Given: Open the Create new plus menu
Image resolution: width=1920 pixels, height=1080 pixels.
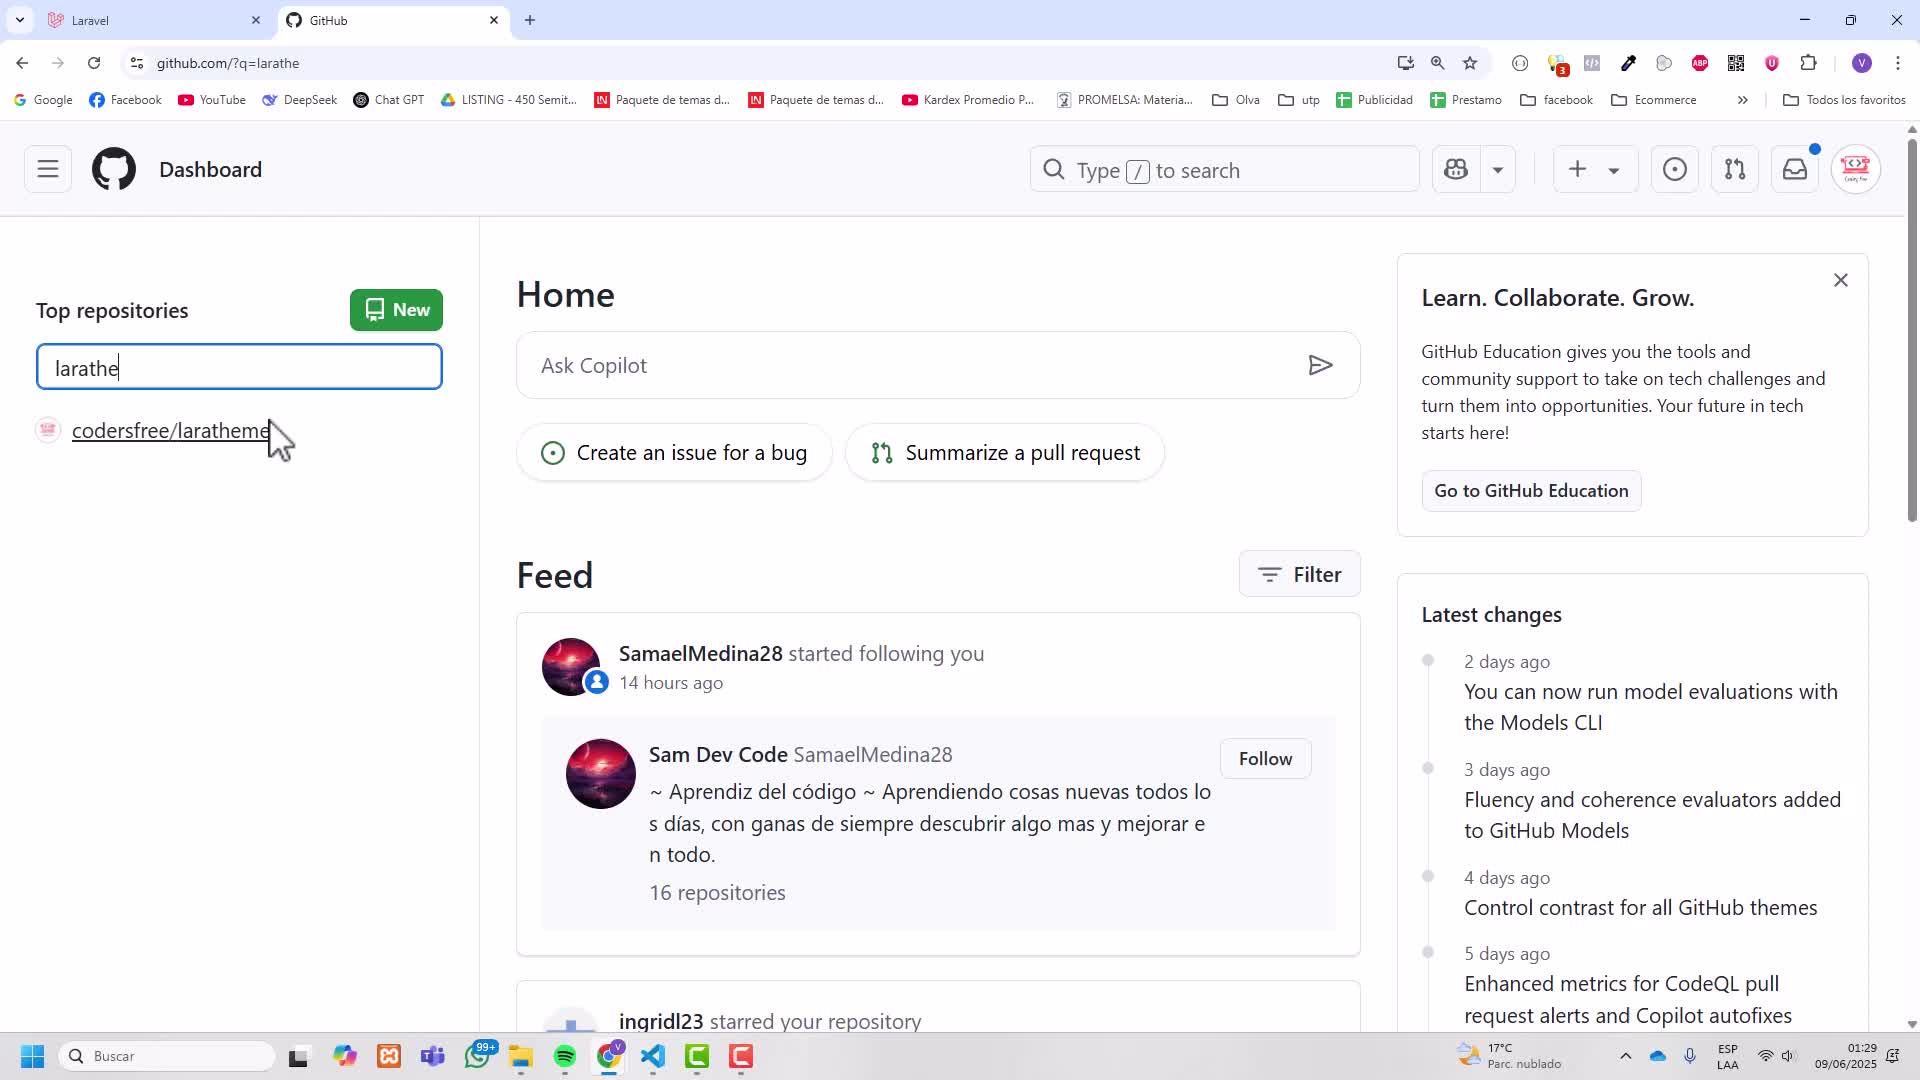Looking at the screenshot, I should pos(1595,169).
